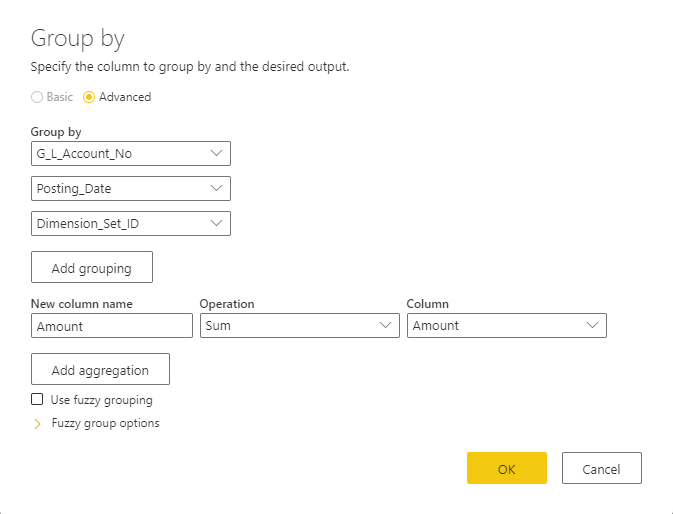Click the Add grouping button
The height and width of the screenshot is (514, 673).
point(92,267)
